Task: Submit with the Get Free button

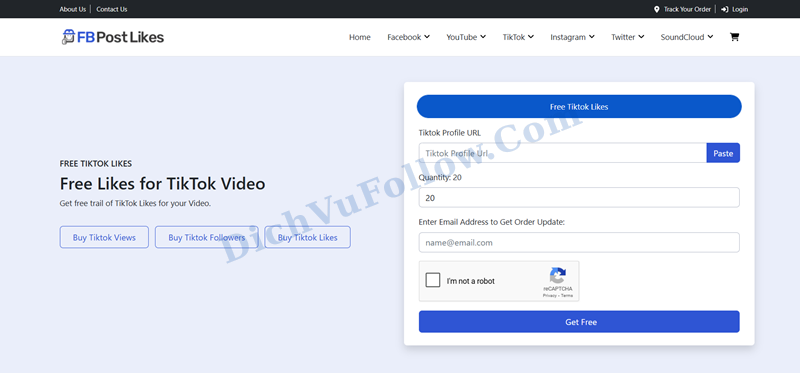Action: [x=579, y=322]
